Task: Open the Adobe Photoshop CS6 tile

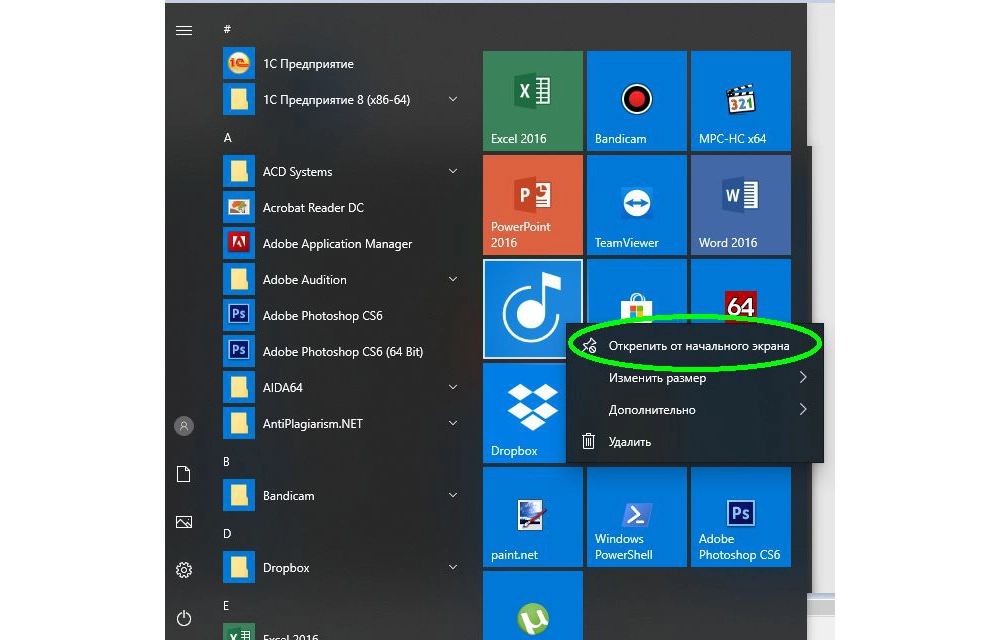Action: click(740, 516)
